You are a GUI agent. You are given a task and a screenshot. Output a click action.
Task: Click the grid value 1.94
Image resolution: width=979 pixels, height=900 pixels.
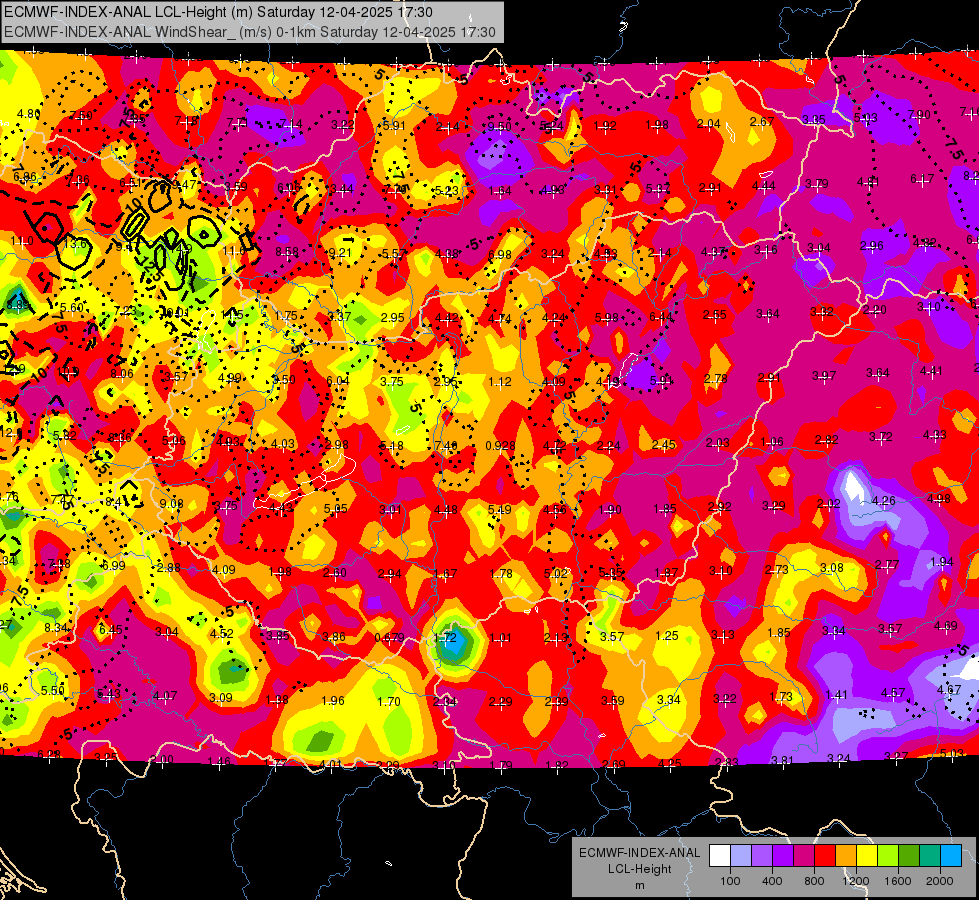pos(942,562)
